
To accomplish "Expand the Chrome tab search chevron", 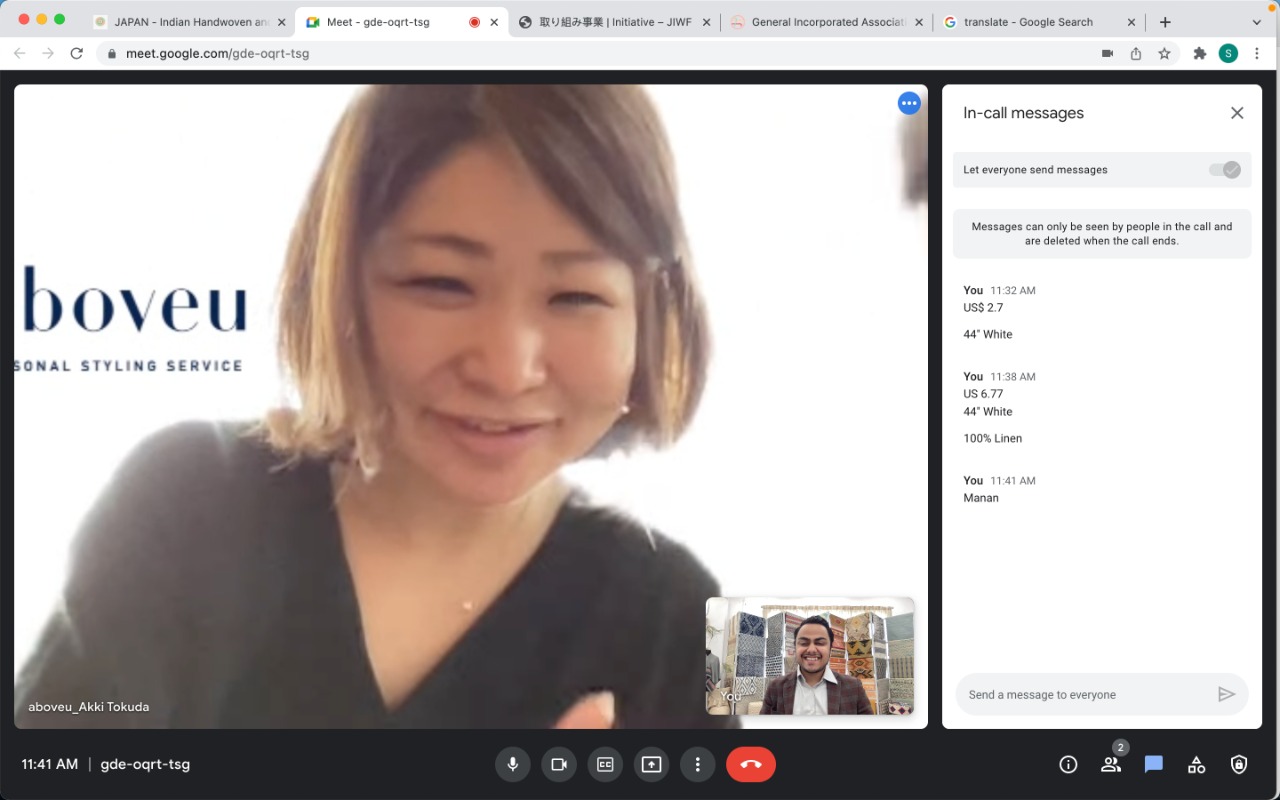I will click(x=1257, y=22).
